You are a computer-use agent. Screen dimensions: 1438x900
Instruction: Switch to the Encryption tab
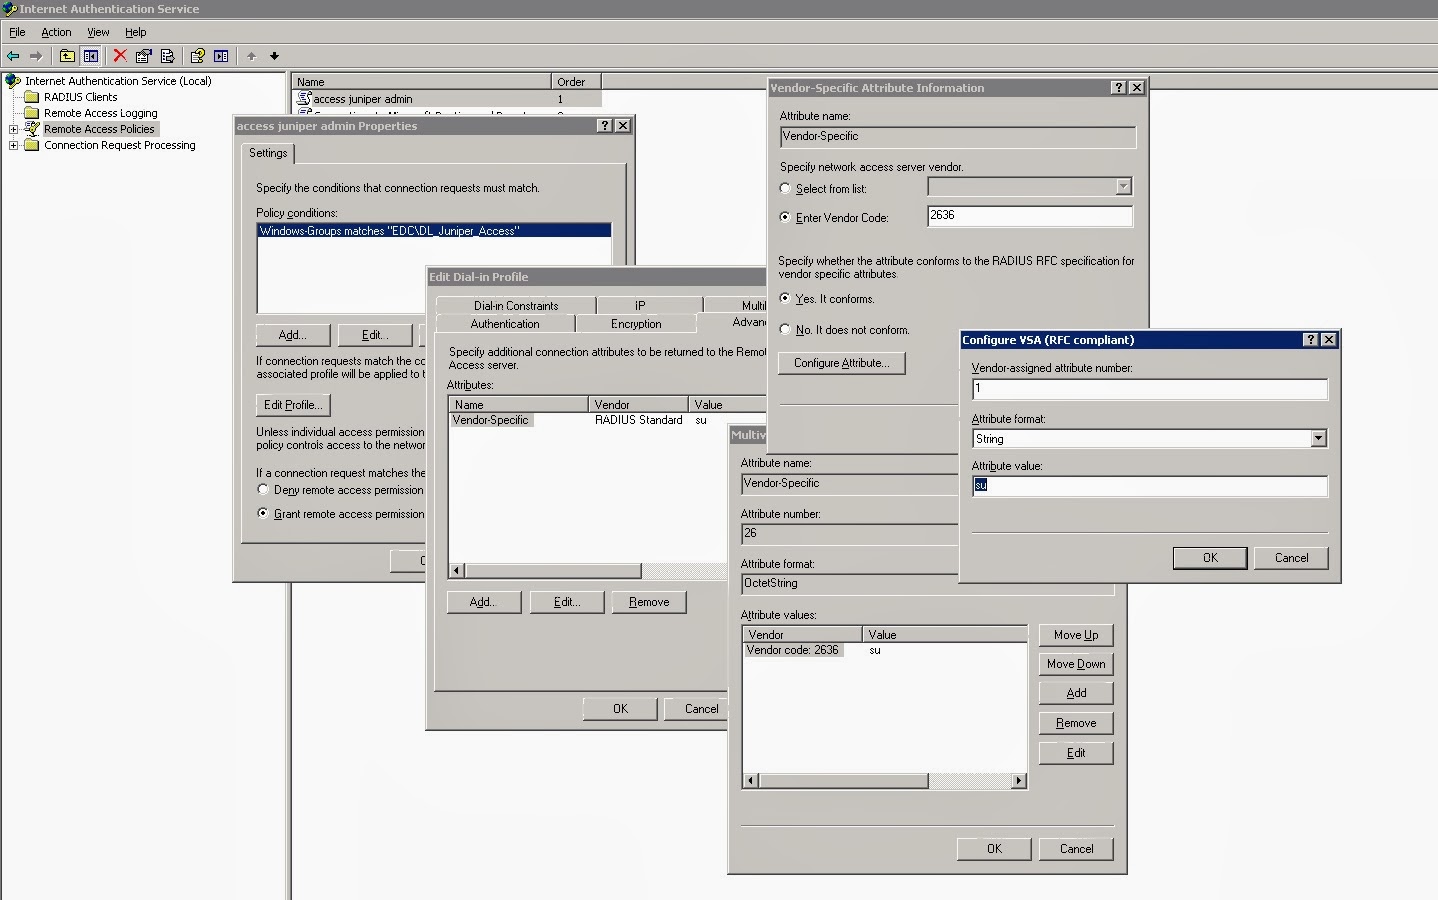coord(635,323)
